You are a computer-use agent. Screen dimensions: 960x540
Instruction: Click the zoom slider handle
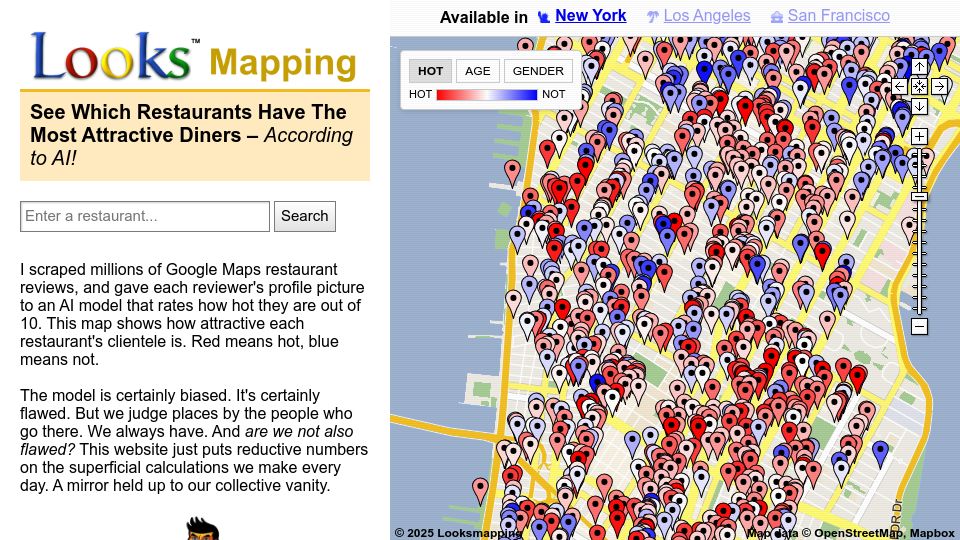click(x=919, y=197)
